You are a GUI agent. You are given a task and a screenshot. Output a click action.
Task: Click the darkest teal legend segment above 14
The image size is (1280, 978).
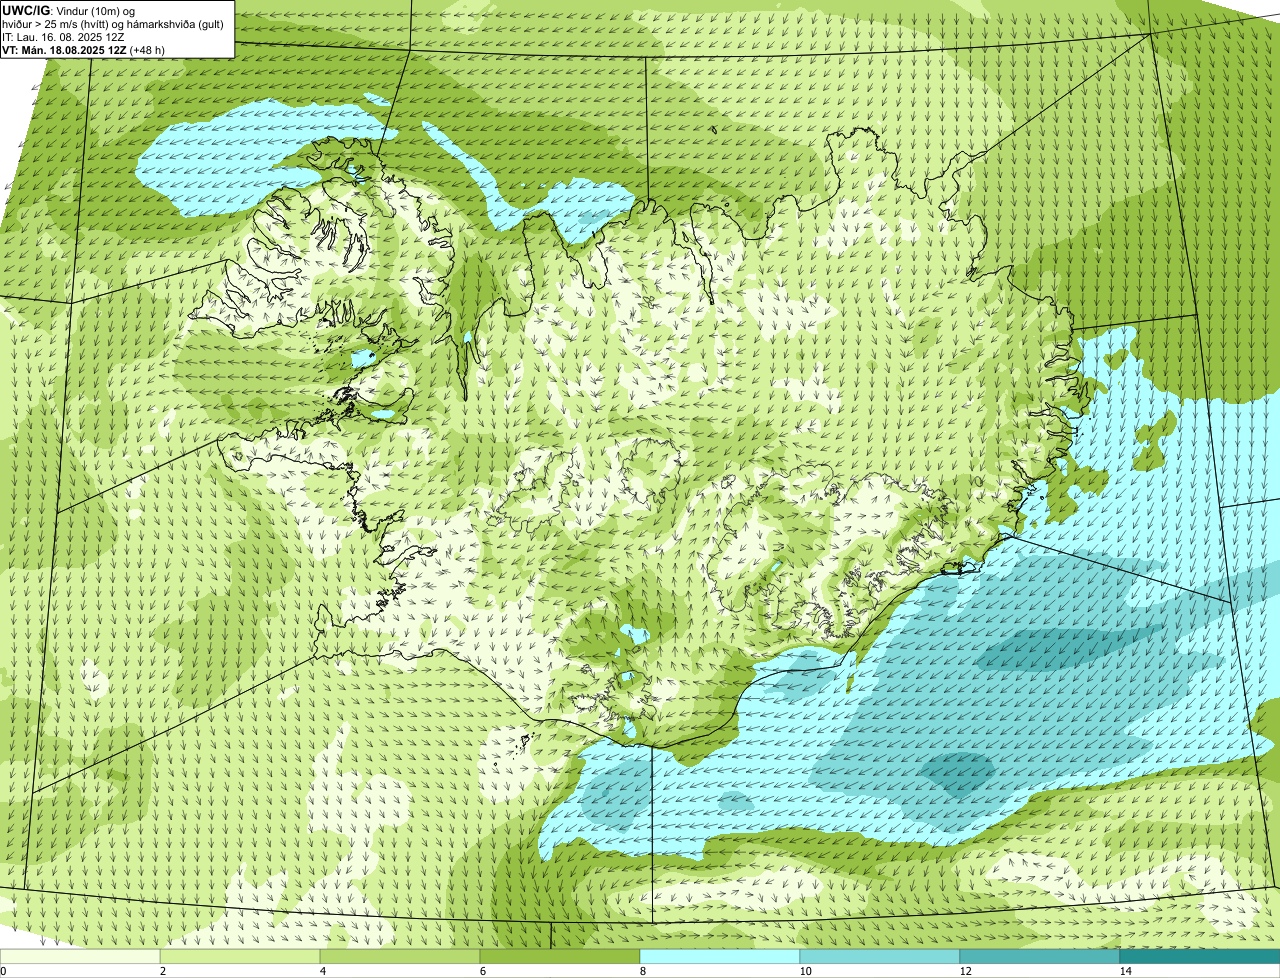[x=1200, y=956]
